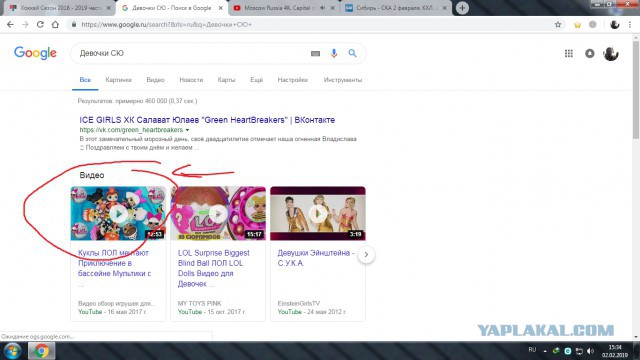Image resolution: width=640 pixels, height=360 pixels.
Task: Select the Все results tab
Action: (x=85, y=80)
